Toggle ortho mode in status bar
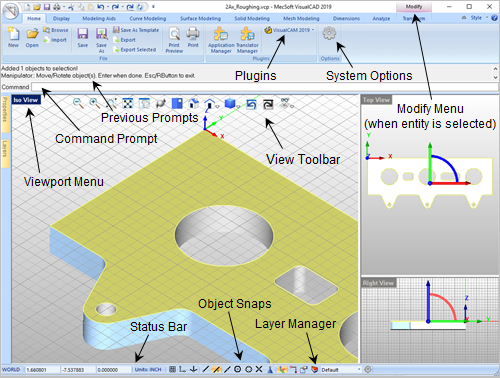This screenshot has height=378, width=500. pyautogui.click(x=183, y=369)
